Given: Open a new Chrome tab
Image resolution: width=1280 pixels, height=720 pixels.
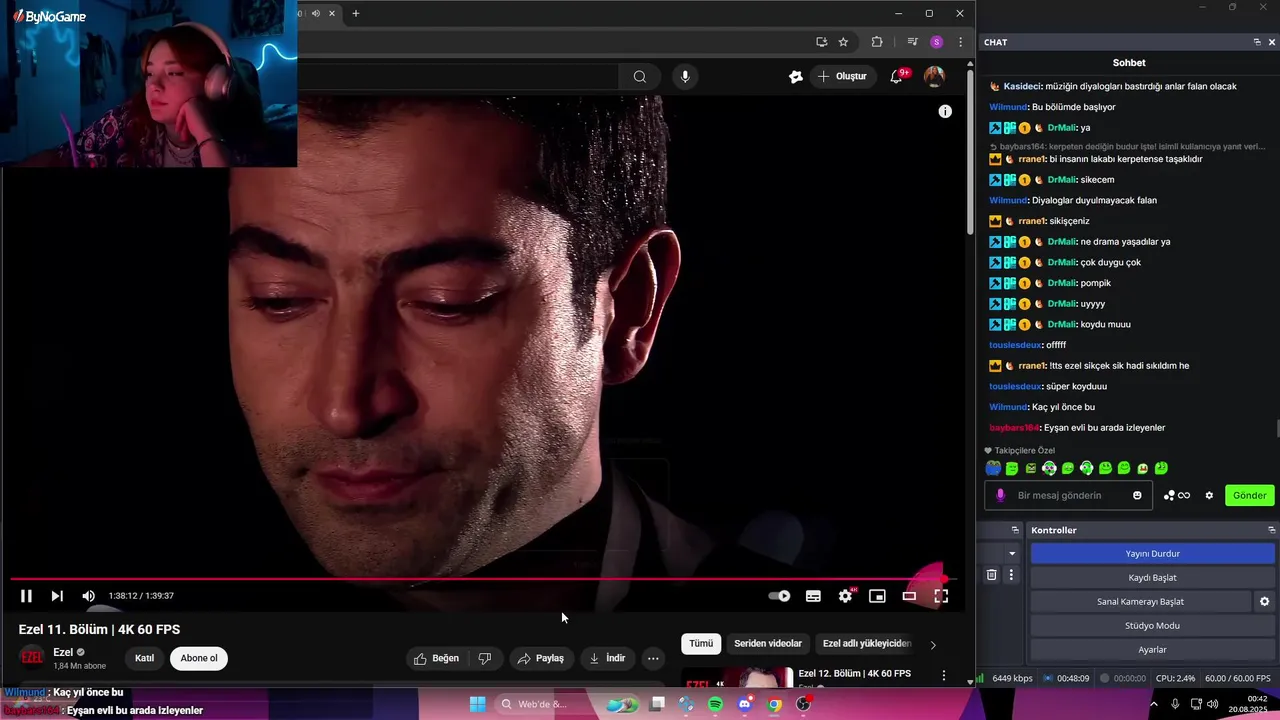Looking at the screenshot, I should 355,13.
